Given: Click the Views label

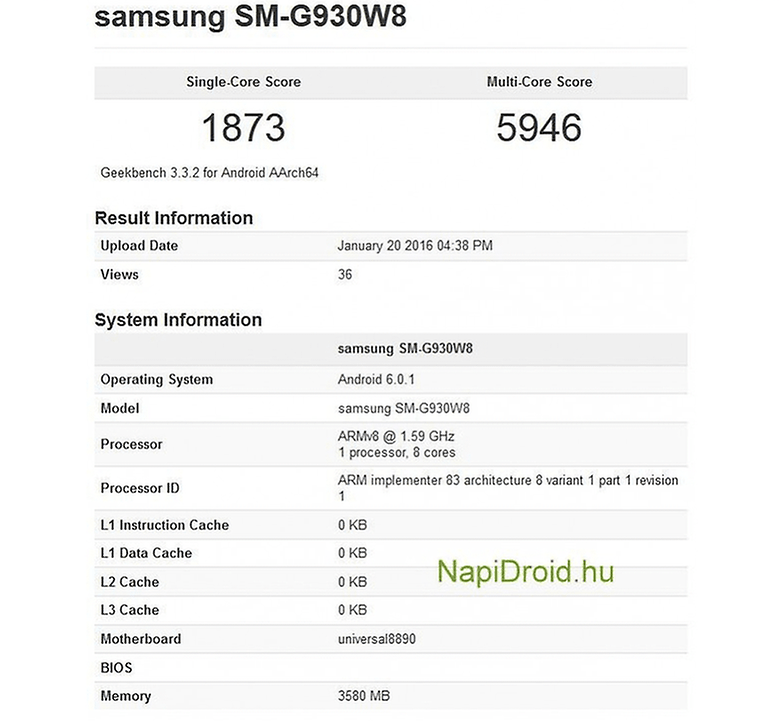Looking at the screenshot, I should pyautogui.click(x=119, y=275).
